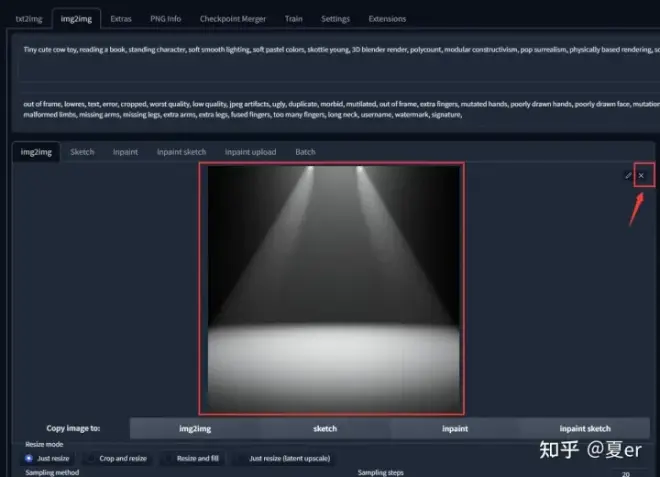Viewport: 660px width, 477px height.
Task: Open the Train tab
Action: coord(293,19)
